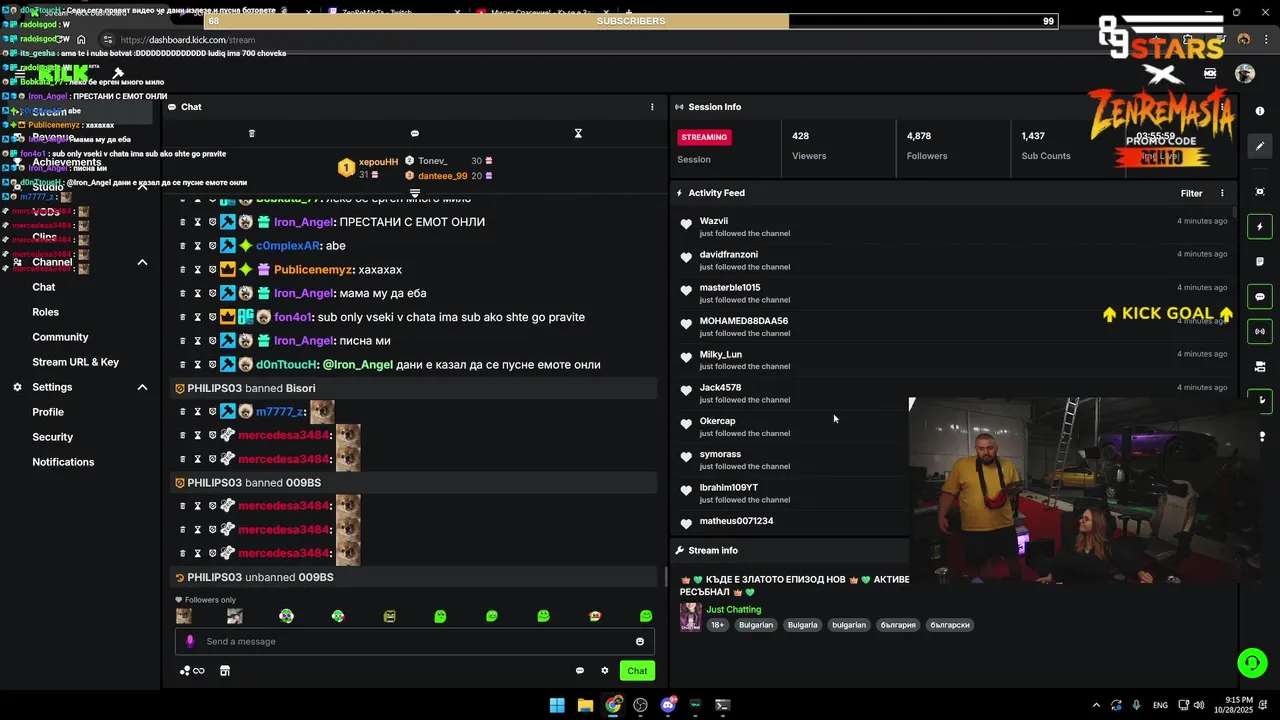Open Community in the sidebar
1280x720 pixels.
pos(60,337)
